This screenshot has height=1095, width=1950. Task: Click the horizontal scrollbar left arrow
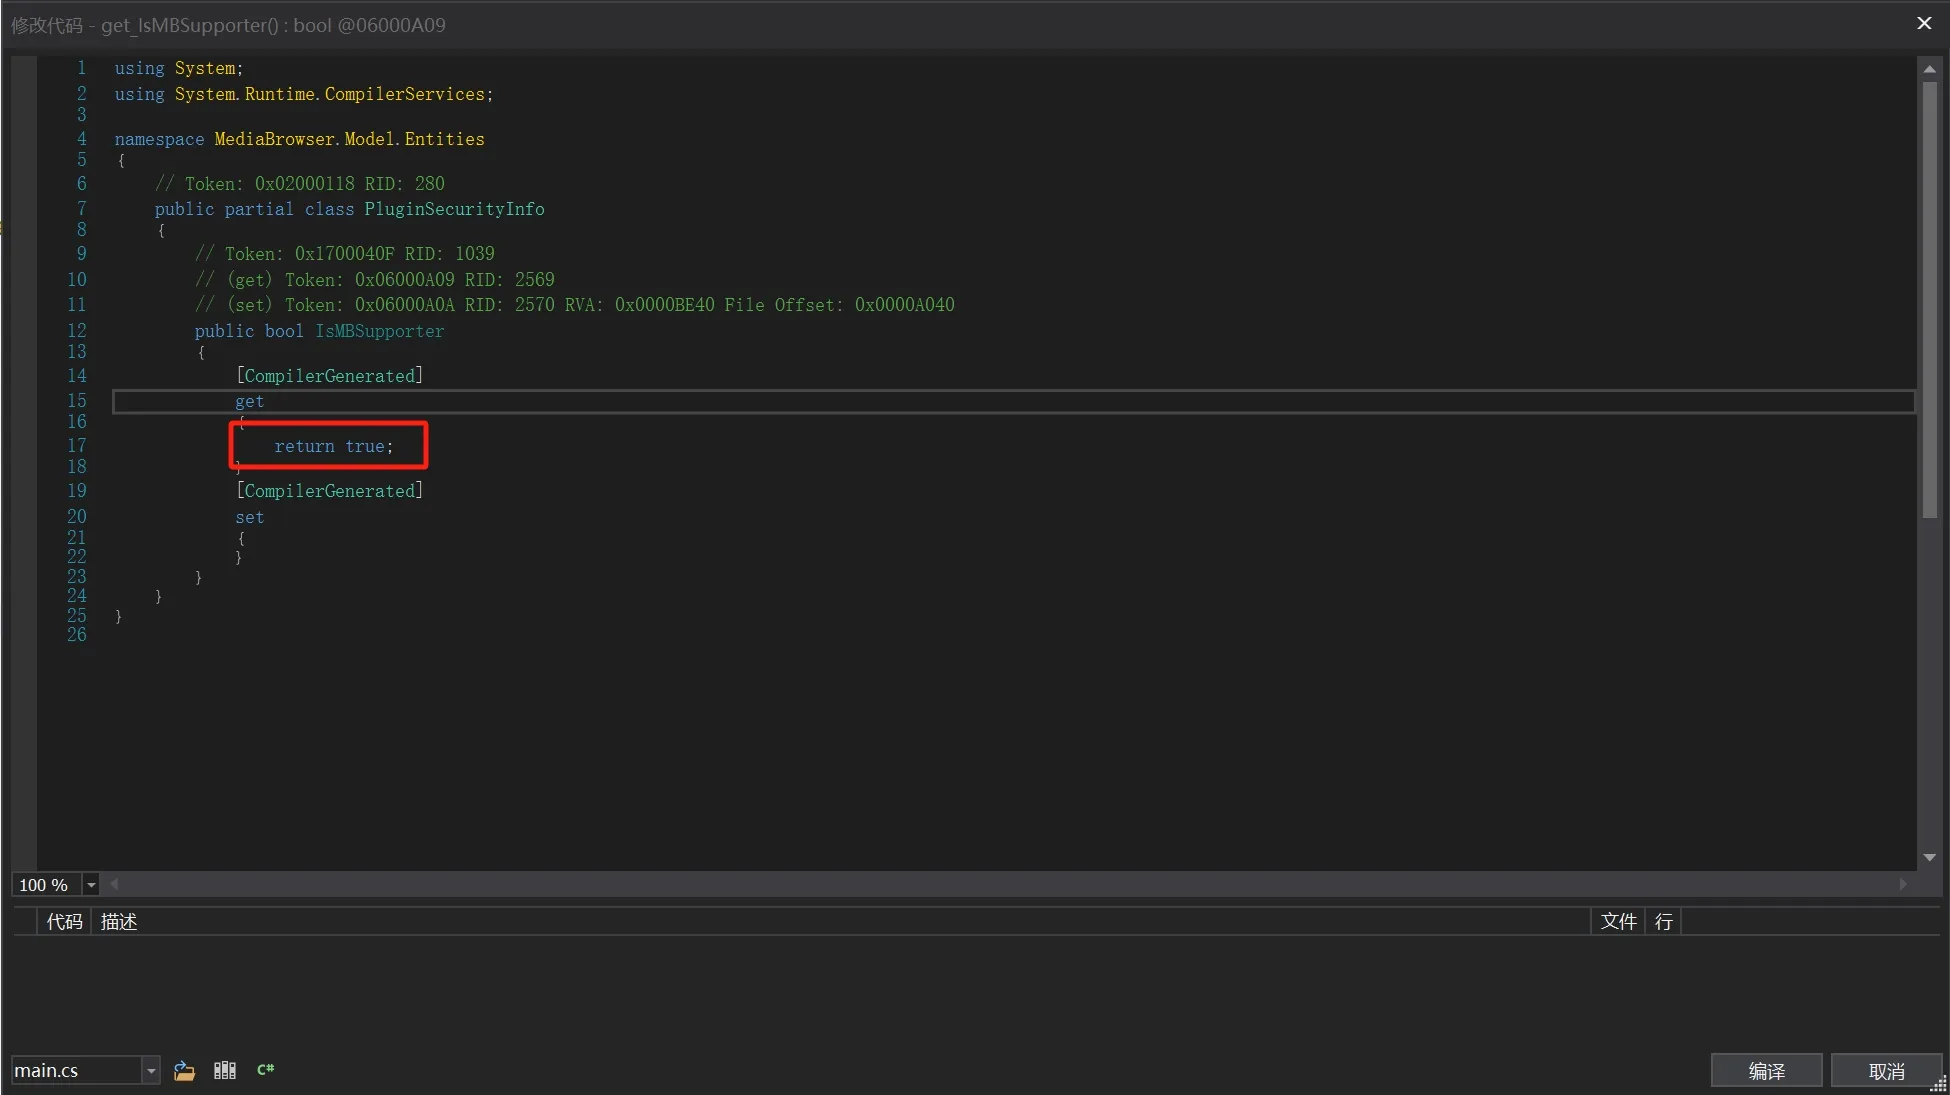pos(114,884)
